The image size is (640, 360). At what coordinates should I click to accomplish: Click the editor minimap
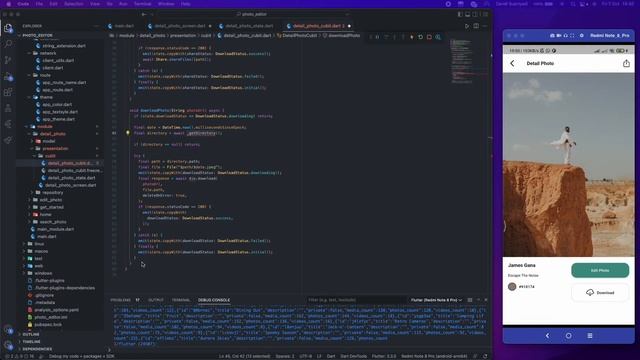tap(469, 61)
